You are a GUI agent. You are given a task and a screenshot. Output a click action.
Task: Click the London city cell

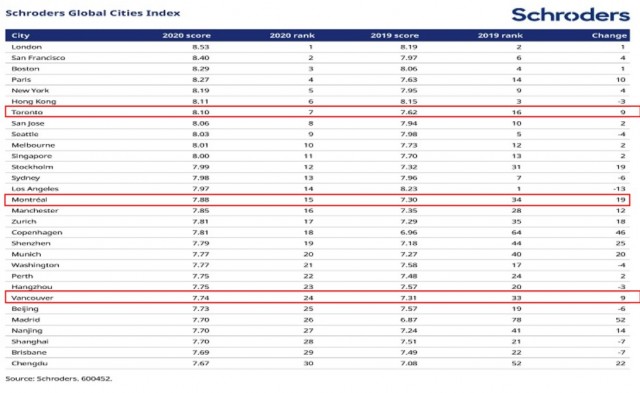click(27, 47)
